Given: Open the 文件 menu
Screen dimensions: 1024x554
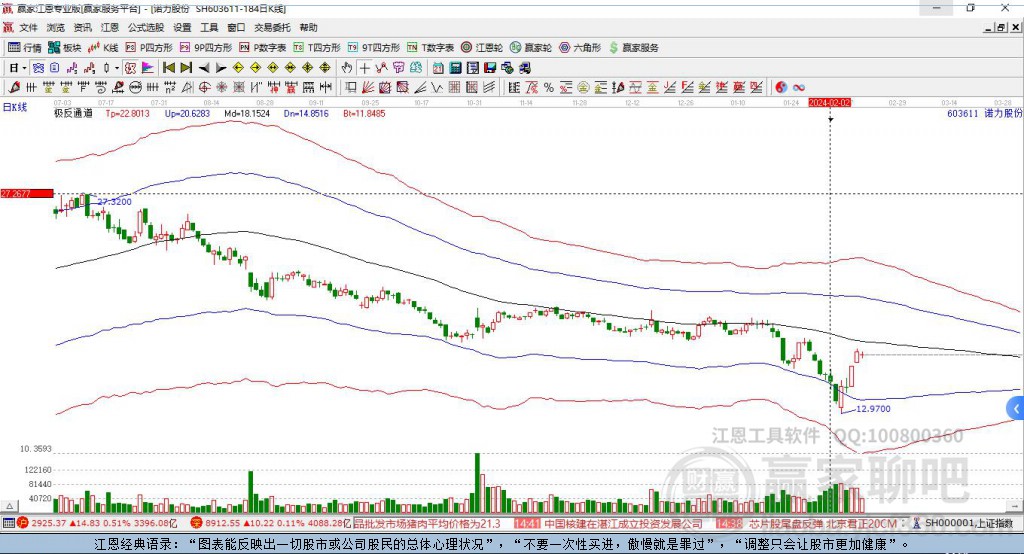Looking at the screenshot, I should coord(28,27).
